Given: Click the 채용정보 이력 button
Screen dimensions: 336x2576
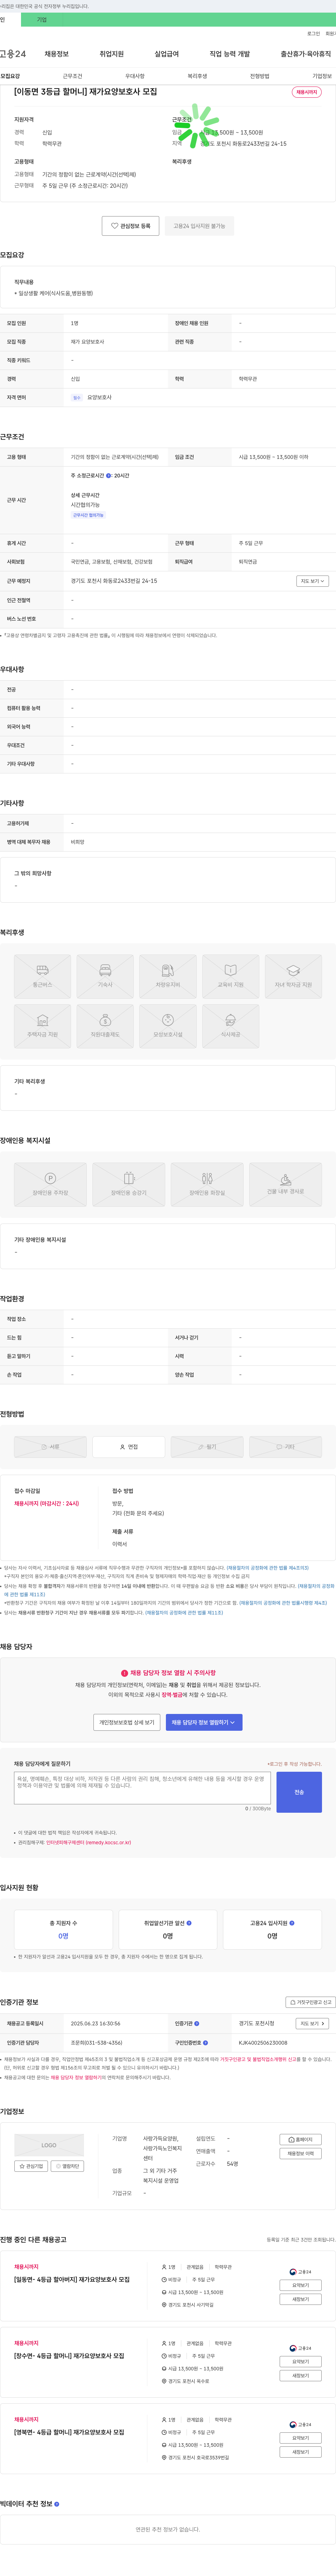Looking at the screenshot, I should [x=301, y=2154].
